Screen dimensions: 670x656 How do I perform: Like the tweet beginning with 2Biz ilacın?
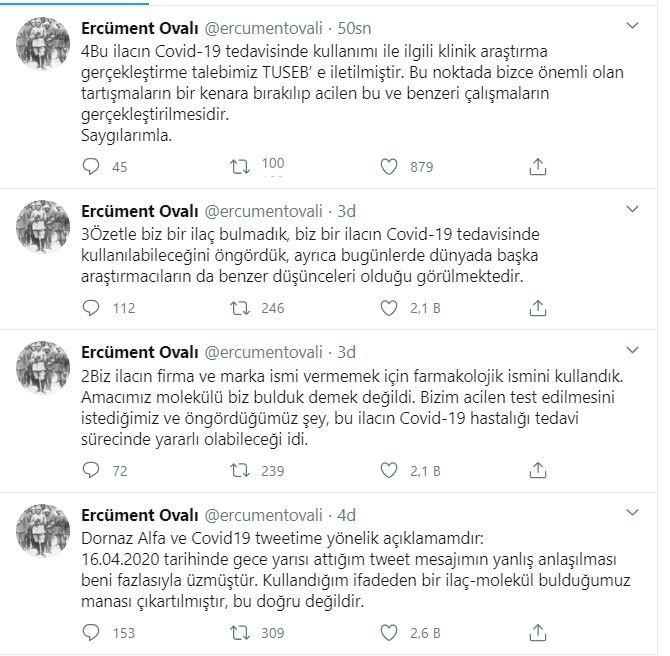point(389,470)
